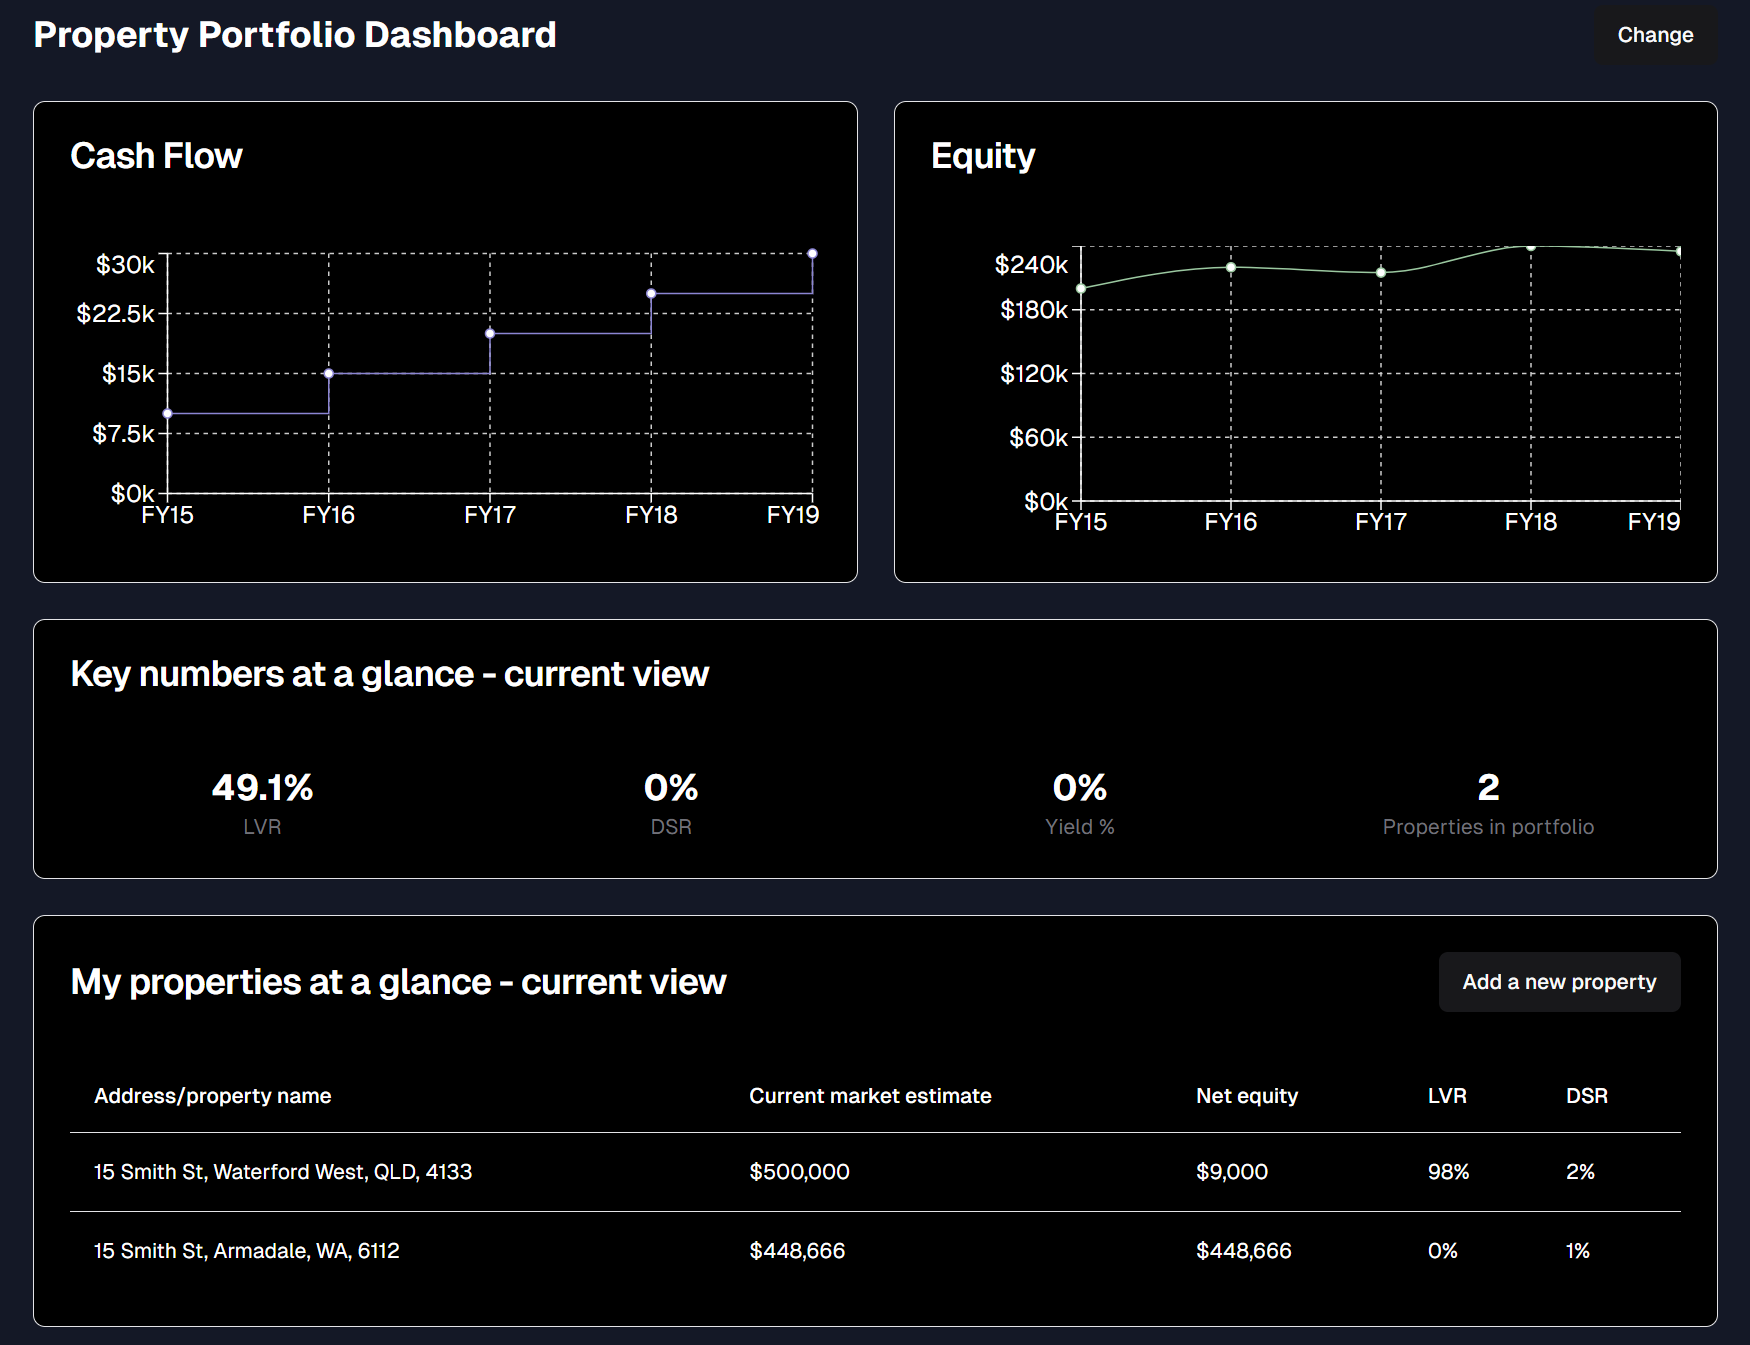Click the FY17 data point on Cash Flow chart
Screen dimensions: 1750x1345
click(490, 333)
